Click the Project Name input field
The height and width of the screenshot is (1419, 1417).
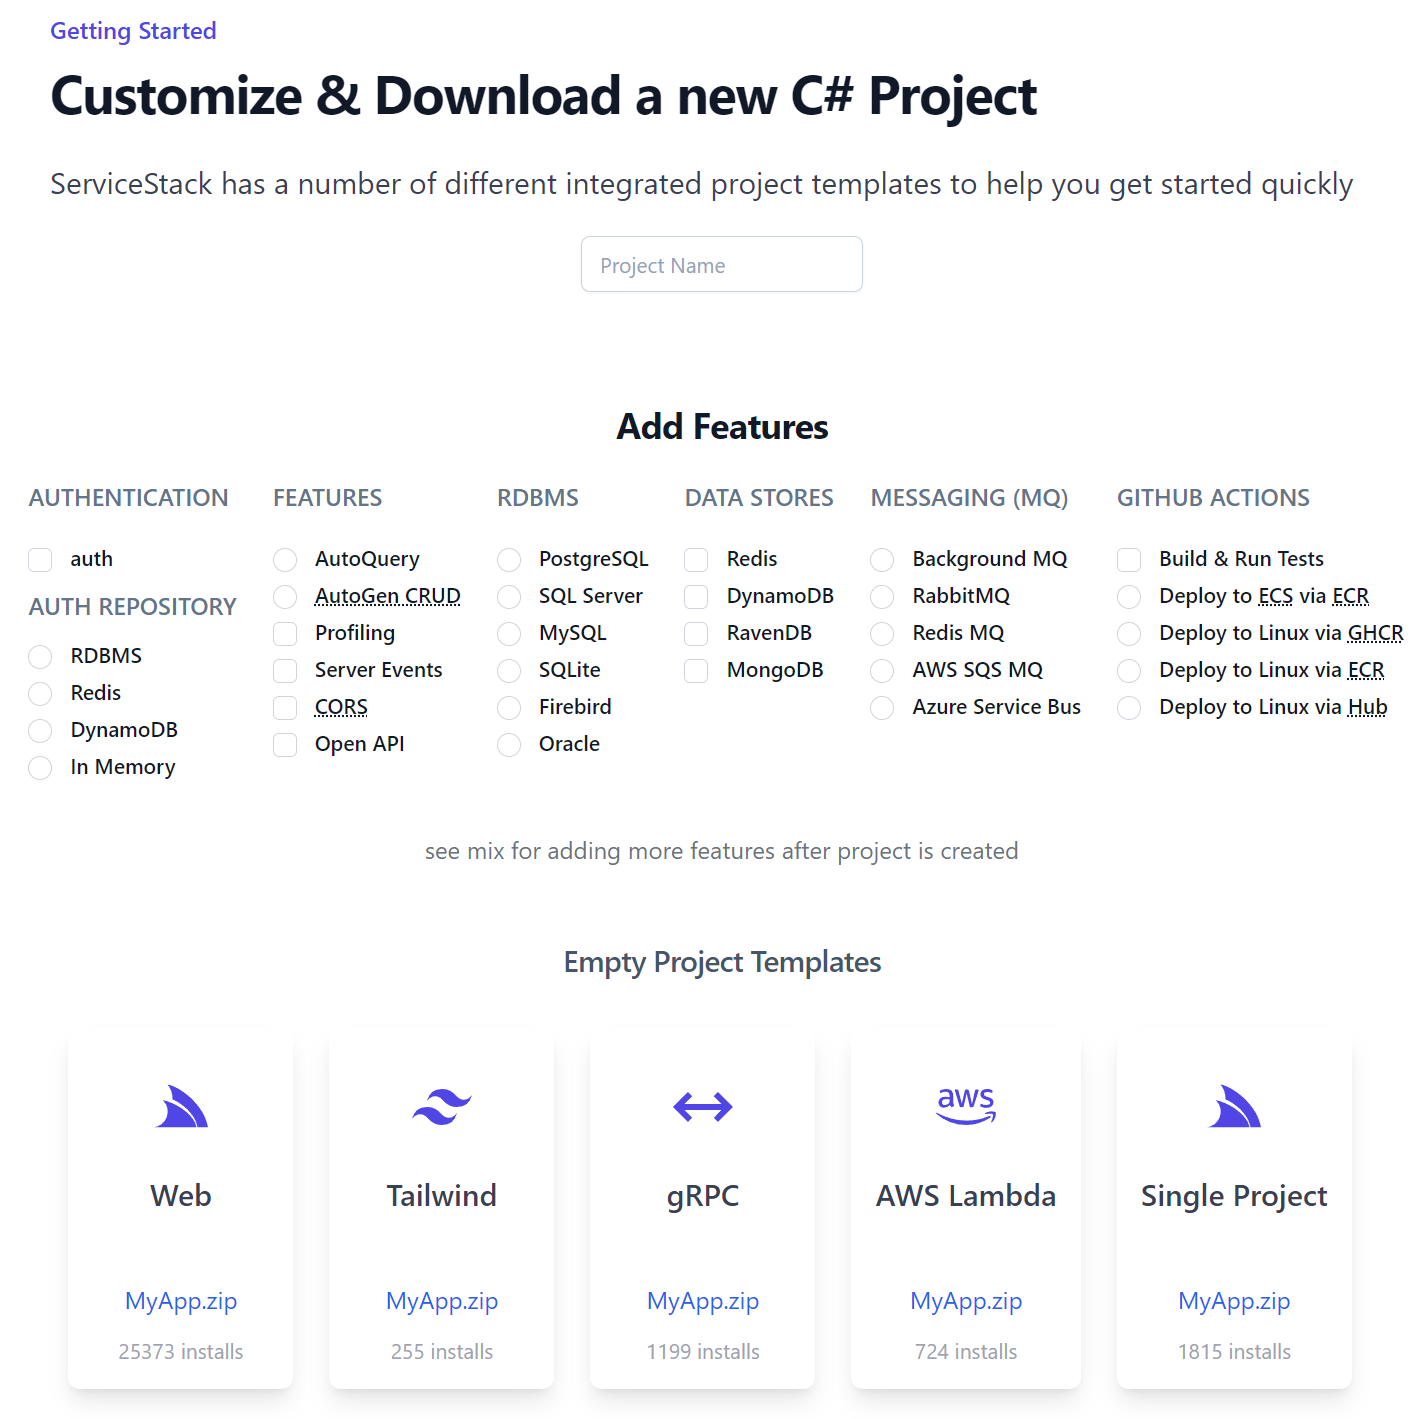pos(722,264)
